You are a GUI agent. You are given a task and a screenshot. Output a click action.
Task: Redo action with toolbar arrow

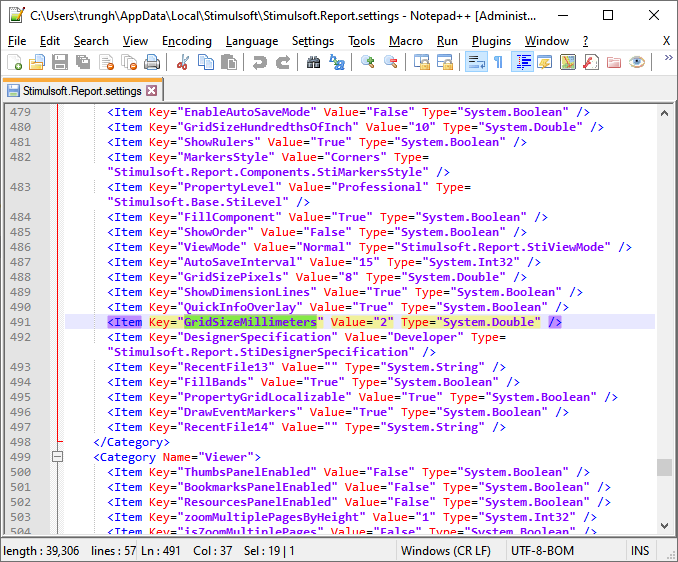[283, 62]
